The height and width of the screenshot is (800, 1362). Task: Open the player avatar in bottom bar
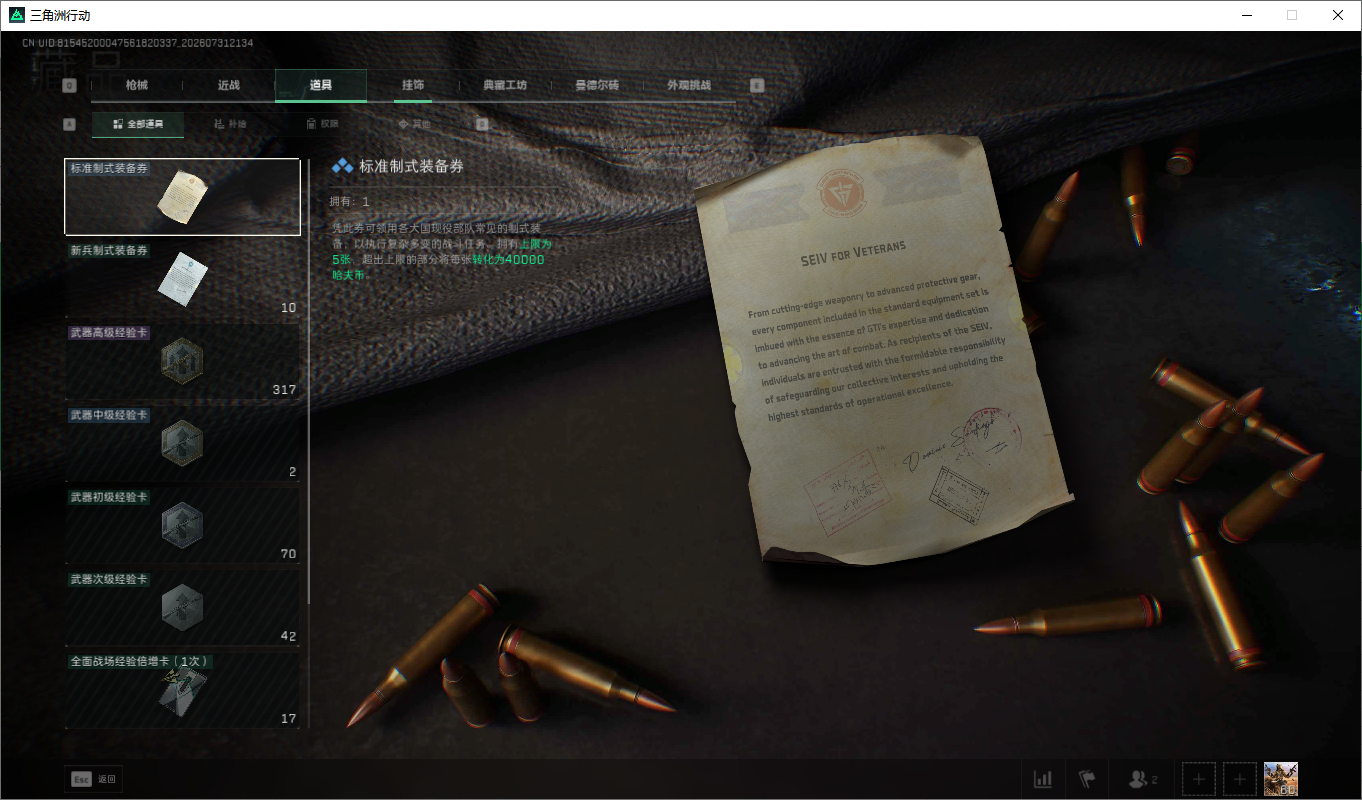1281,779
